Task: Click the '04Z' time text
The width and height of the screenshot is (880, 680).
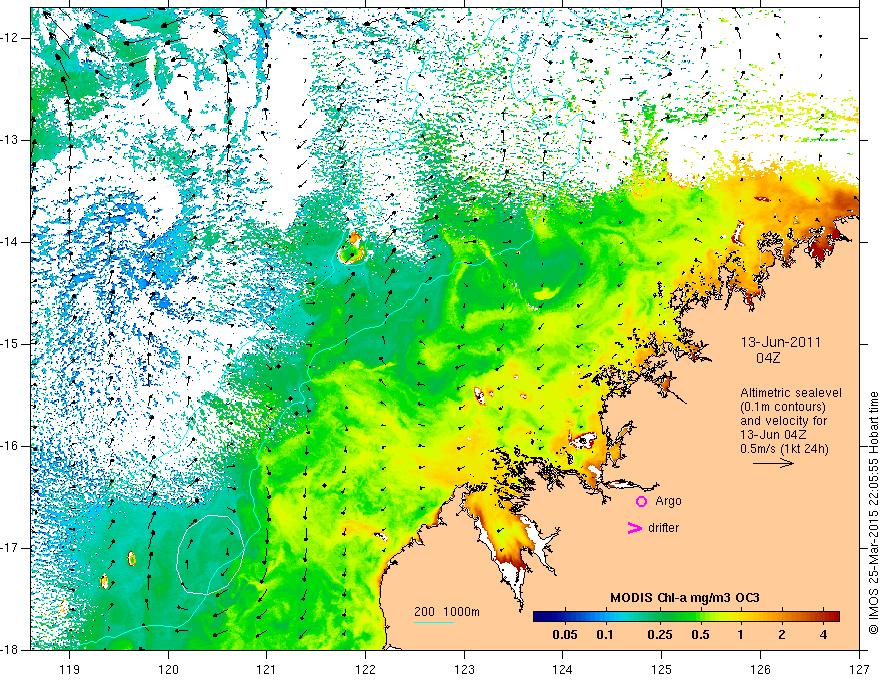Action: (x=768, y=358)
